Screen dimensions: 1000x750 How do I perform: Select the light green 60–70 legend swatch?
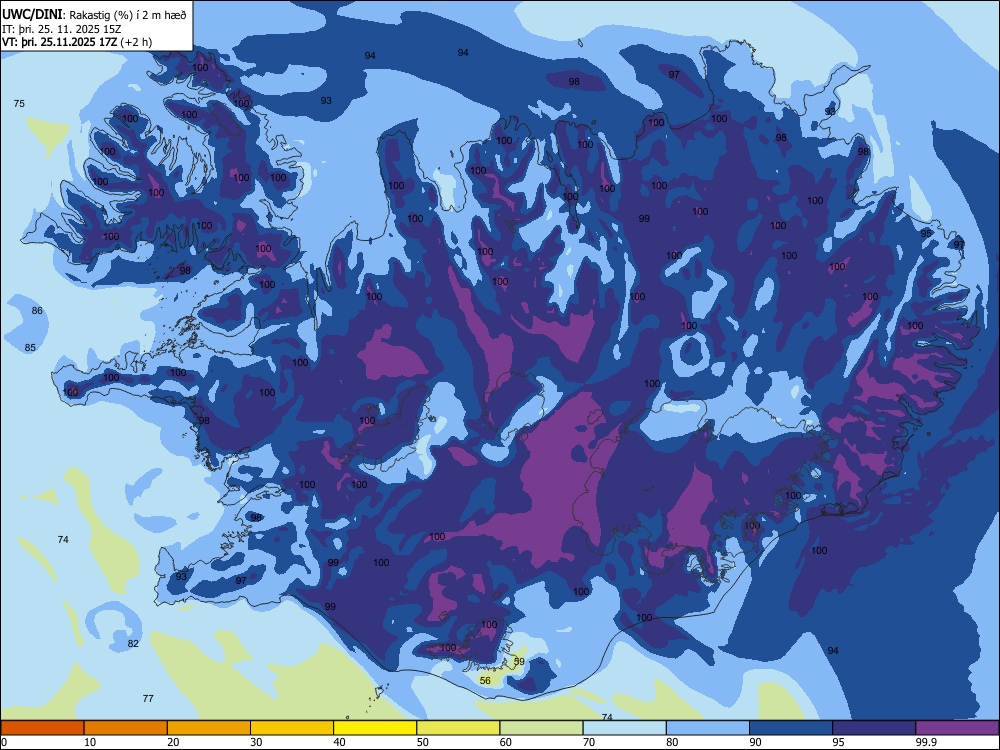click(541, 728)
